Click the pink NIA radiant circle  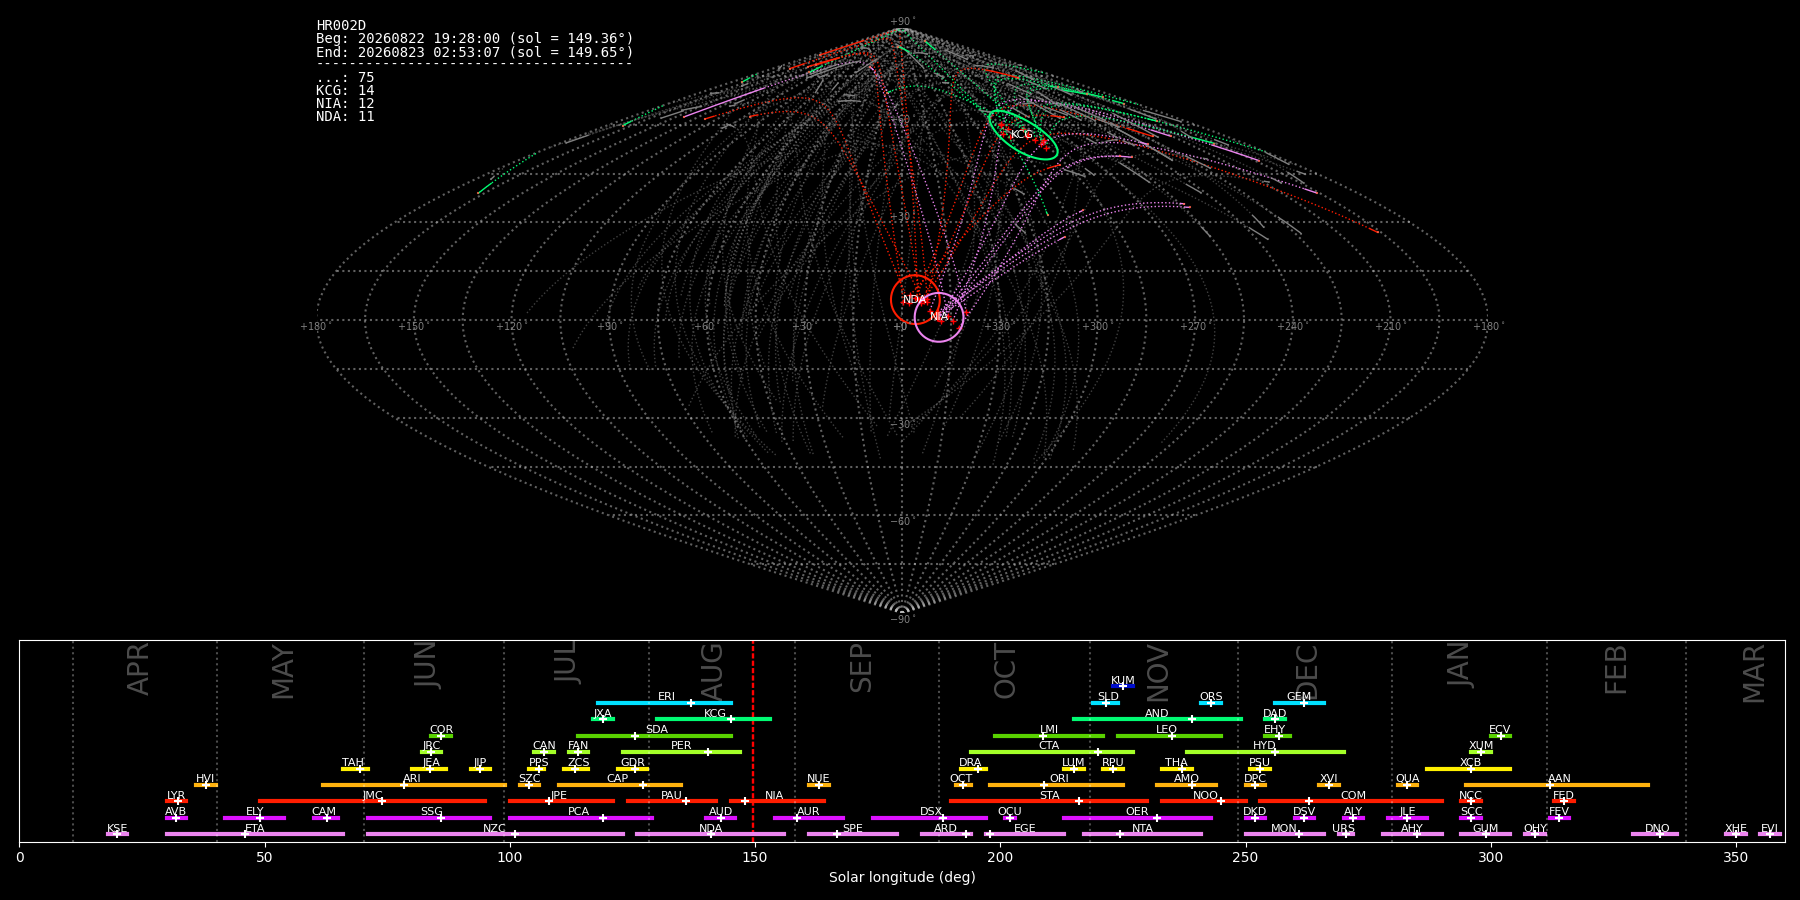click(x=939, y=317)
